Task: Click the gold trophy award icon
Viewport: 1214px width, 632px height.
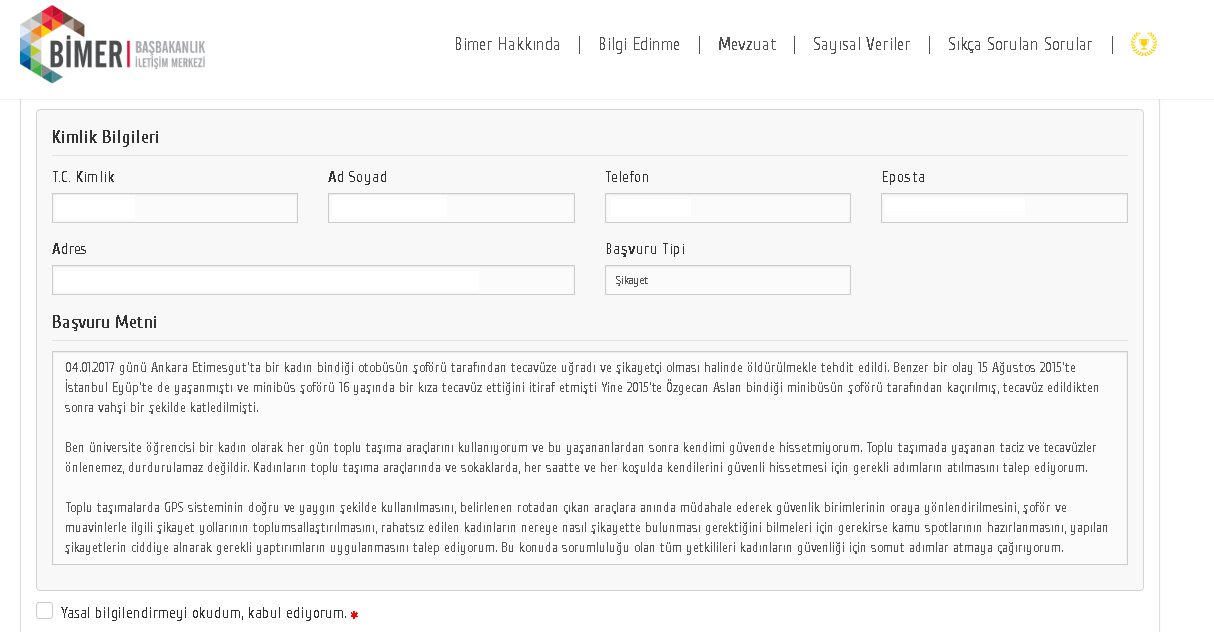Action: point(1143,44)
